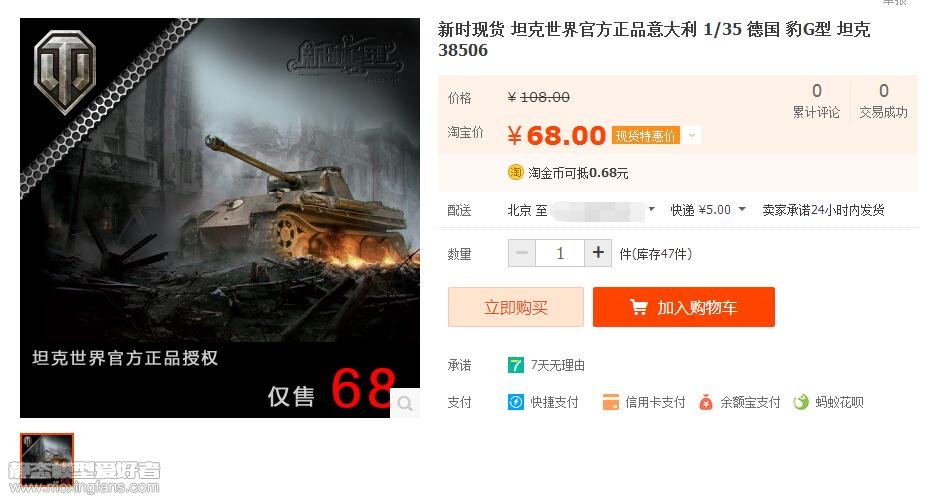Click the Taobao gold coin icon

click(x=515, y=173)
